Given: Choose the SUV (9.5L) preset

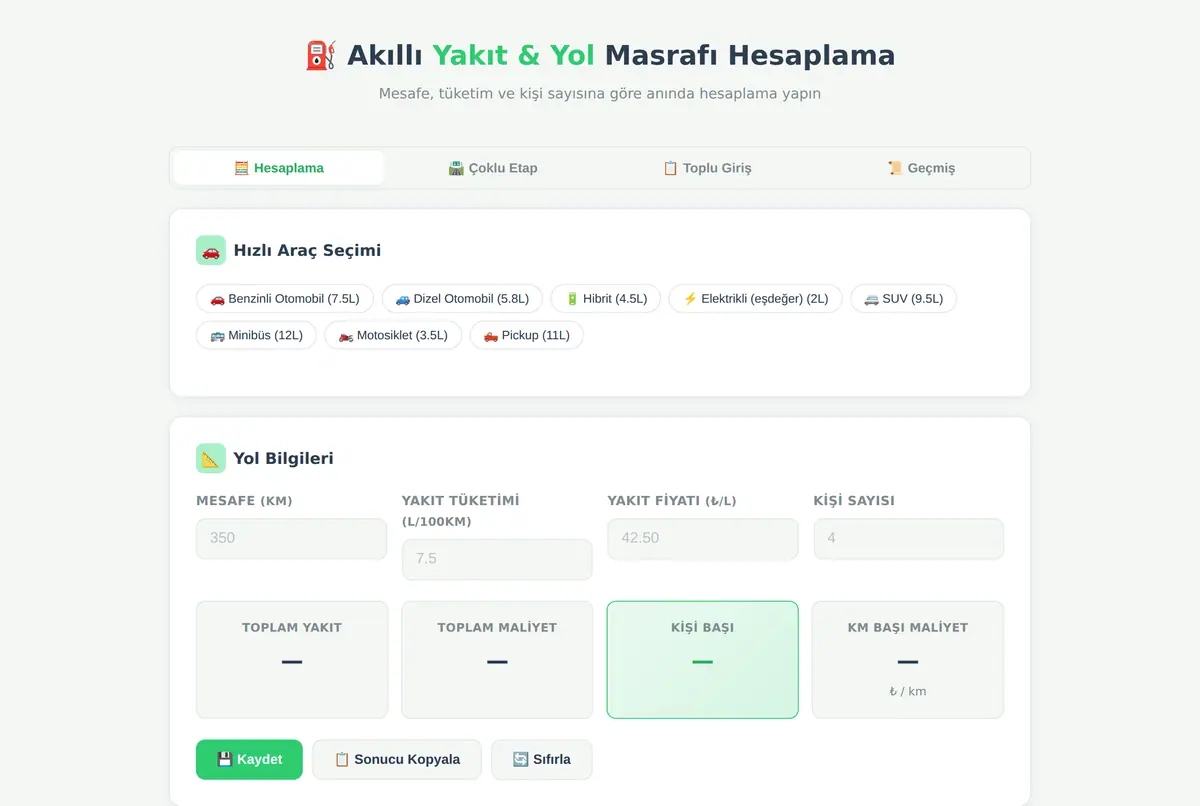Looking at the screenshot, I should 903,299.
